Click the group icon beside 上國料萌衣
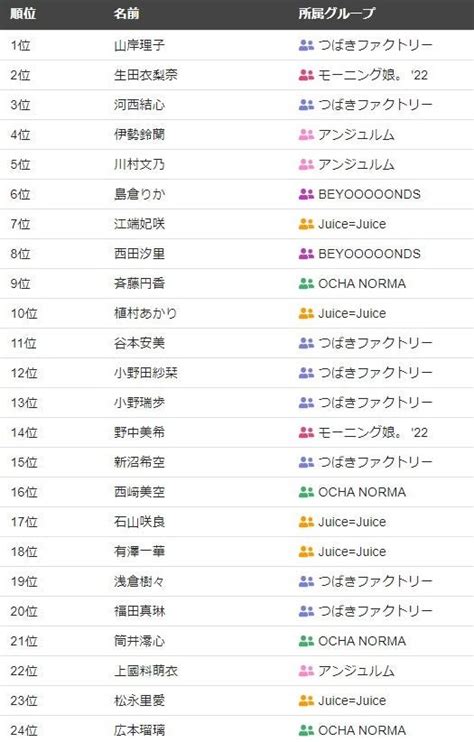This screenshot has height=742, width=474. tap(306, 671)
